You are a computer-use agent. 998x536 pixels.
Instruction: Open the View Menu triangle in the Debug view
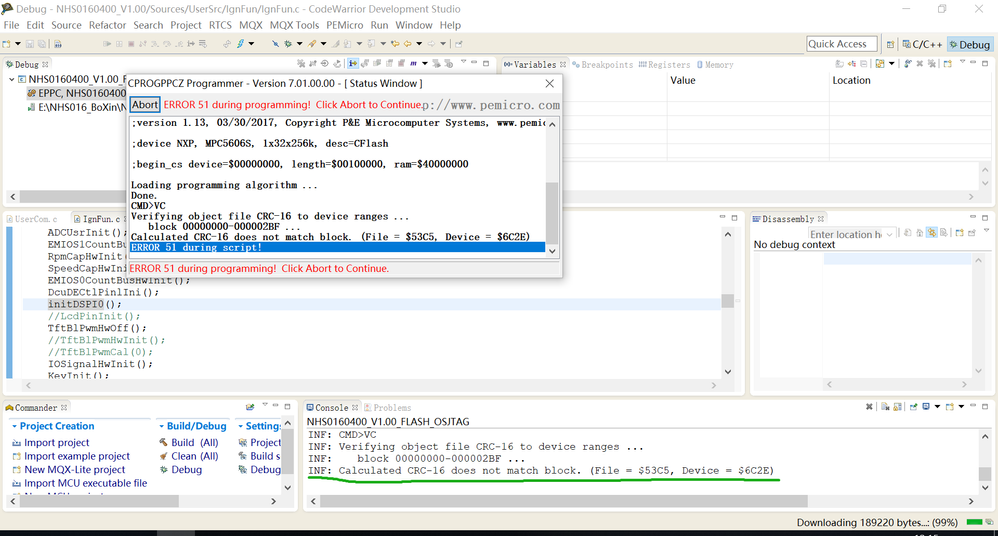(x=463, y=62)
